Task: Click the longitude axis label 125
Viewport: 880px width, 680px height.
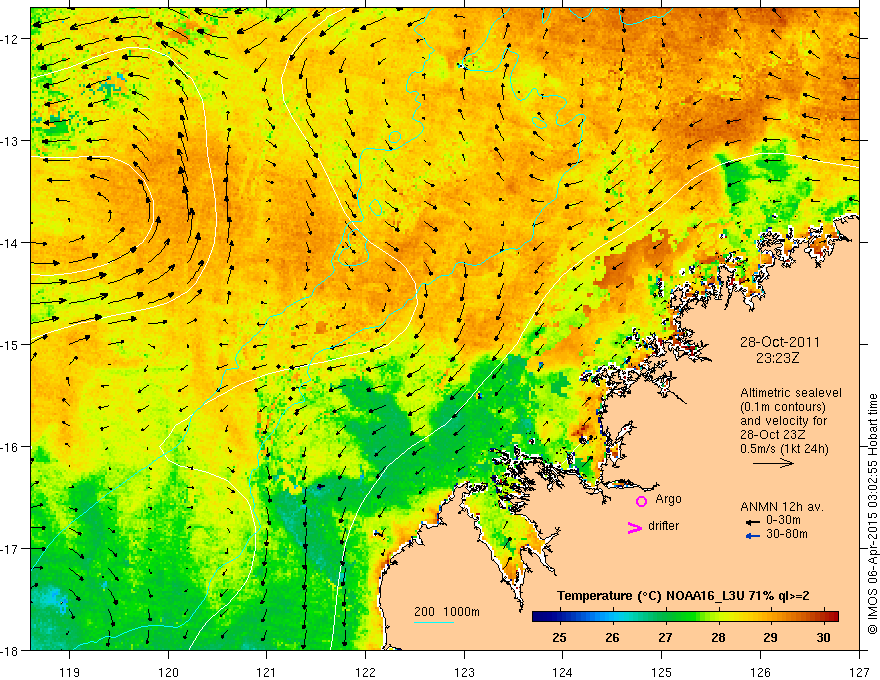Action: (662, 672)
